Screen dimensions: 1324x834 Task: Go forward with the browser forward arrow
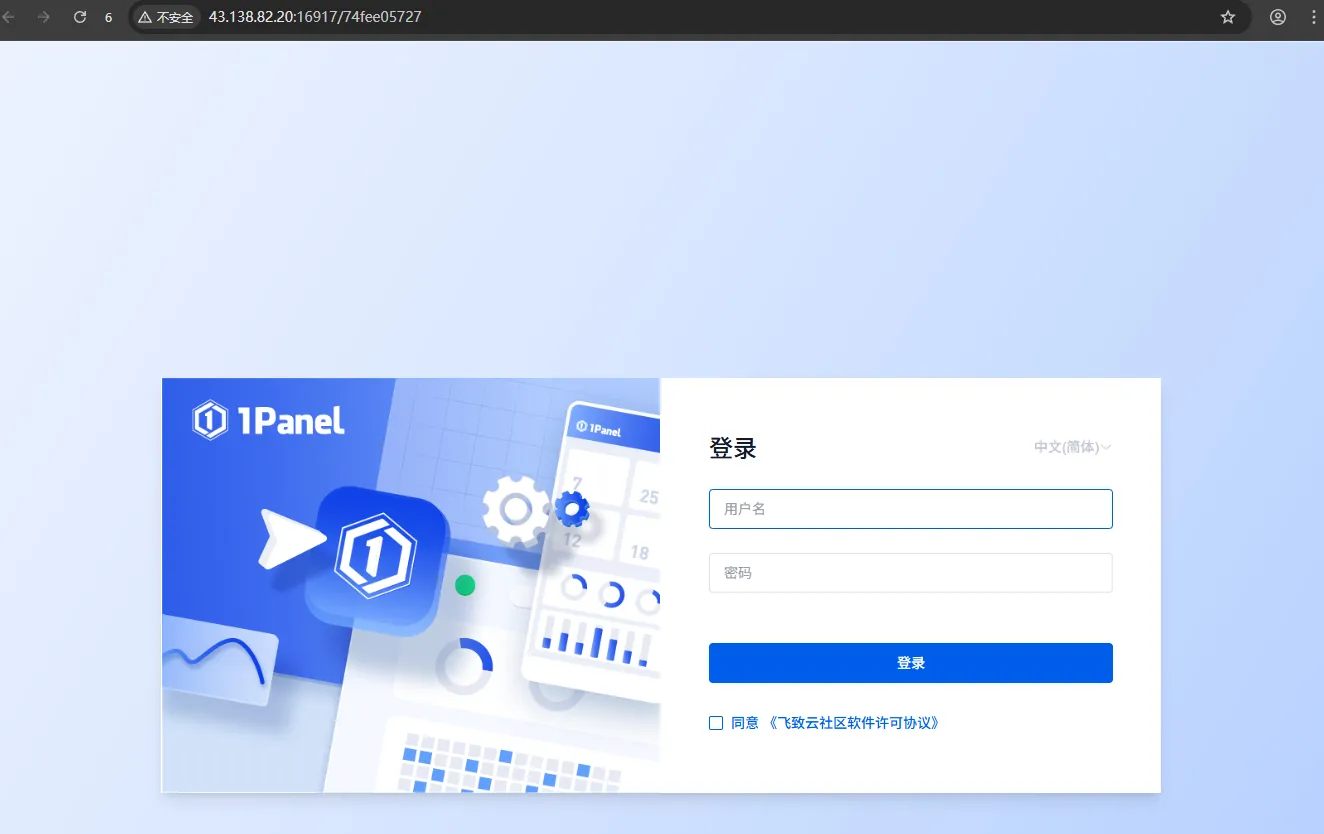[44, 17]
